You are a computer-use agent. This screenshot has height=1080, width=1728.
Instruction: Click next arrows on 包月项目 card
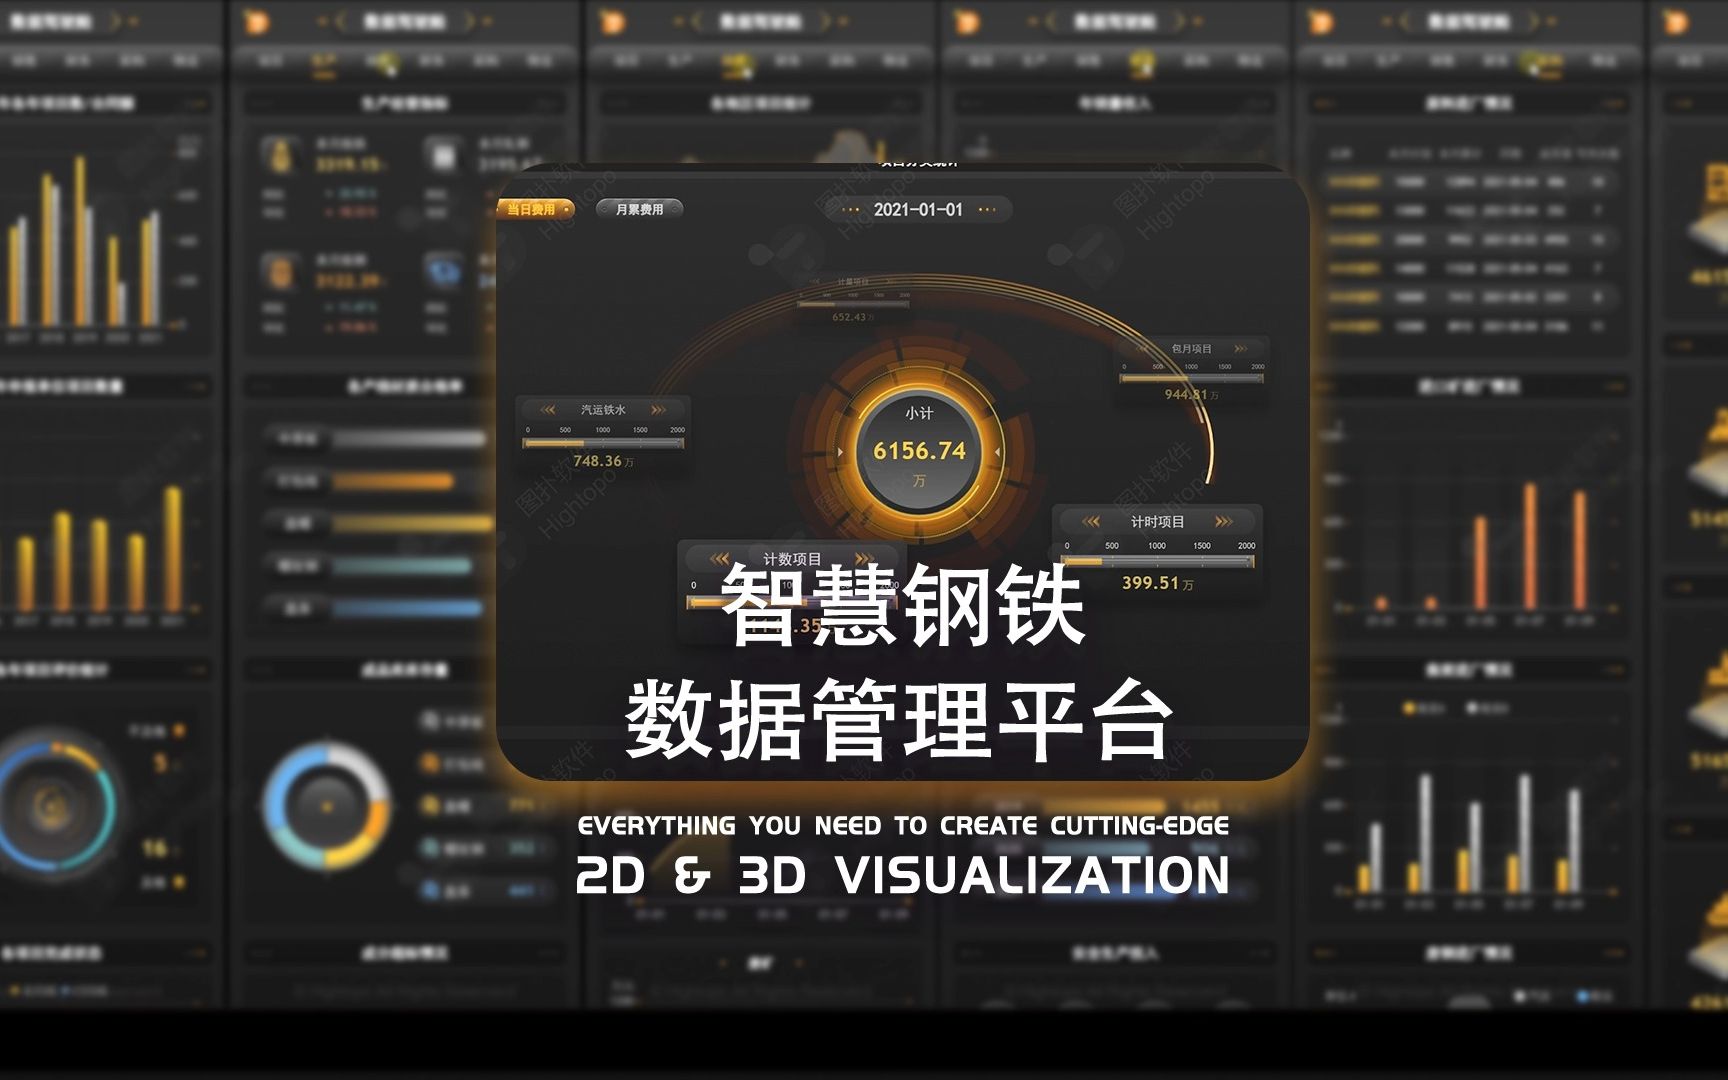coord(1241,349)
